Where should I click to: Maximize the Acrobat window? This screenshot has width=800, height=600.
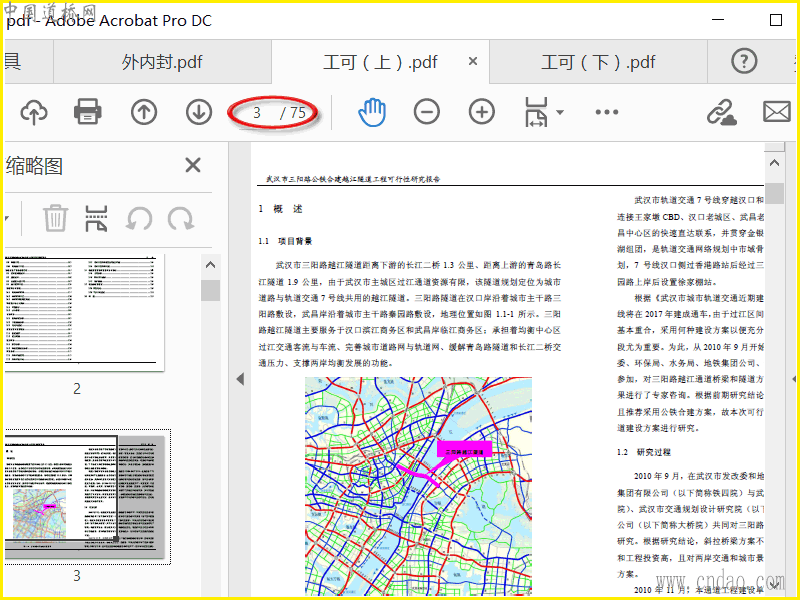776,20
